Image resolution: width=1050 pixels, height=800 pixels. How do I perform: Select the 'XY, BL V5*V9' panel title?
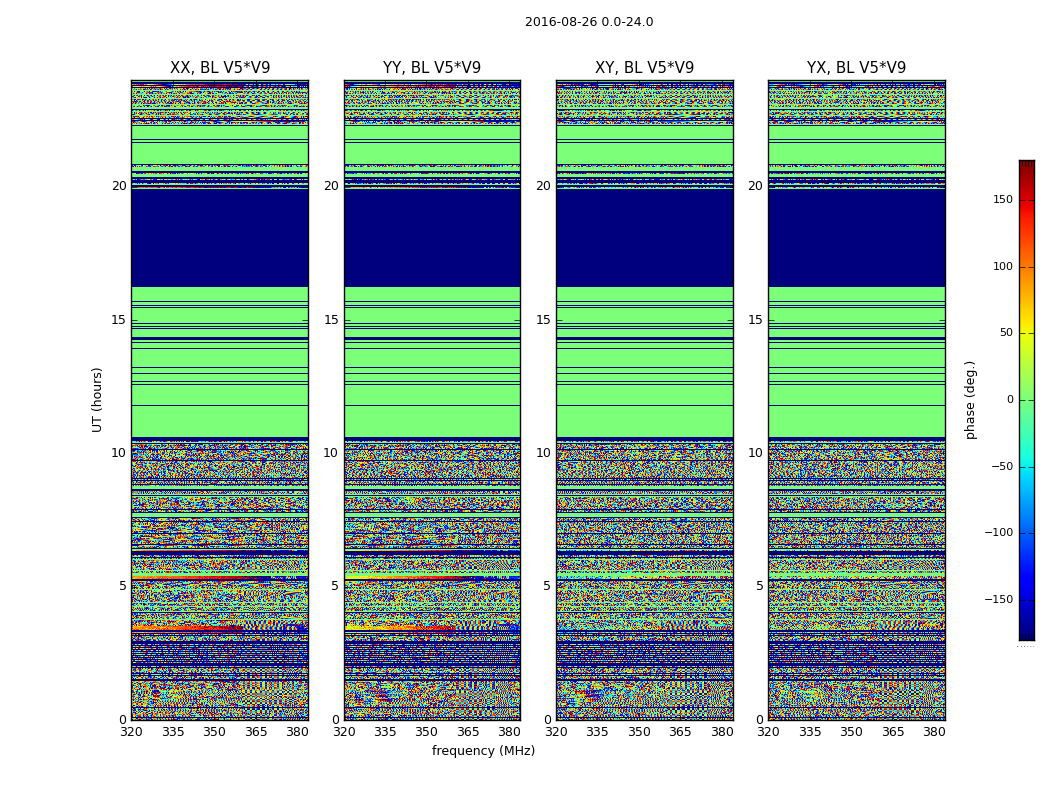644,68
